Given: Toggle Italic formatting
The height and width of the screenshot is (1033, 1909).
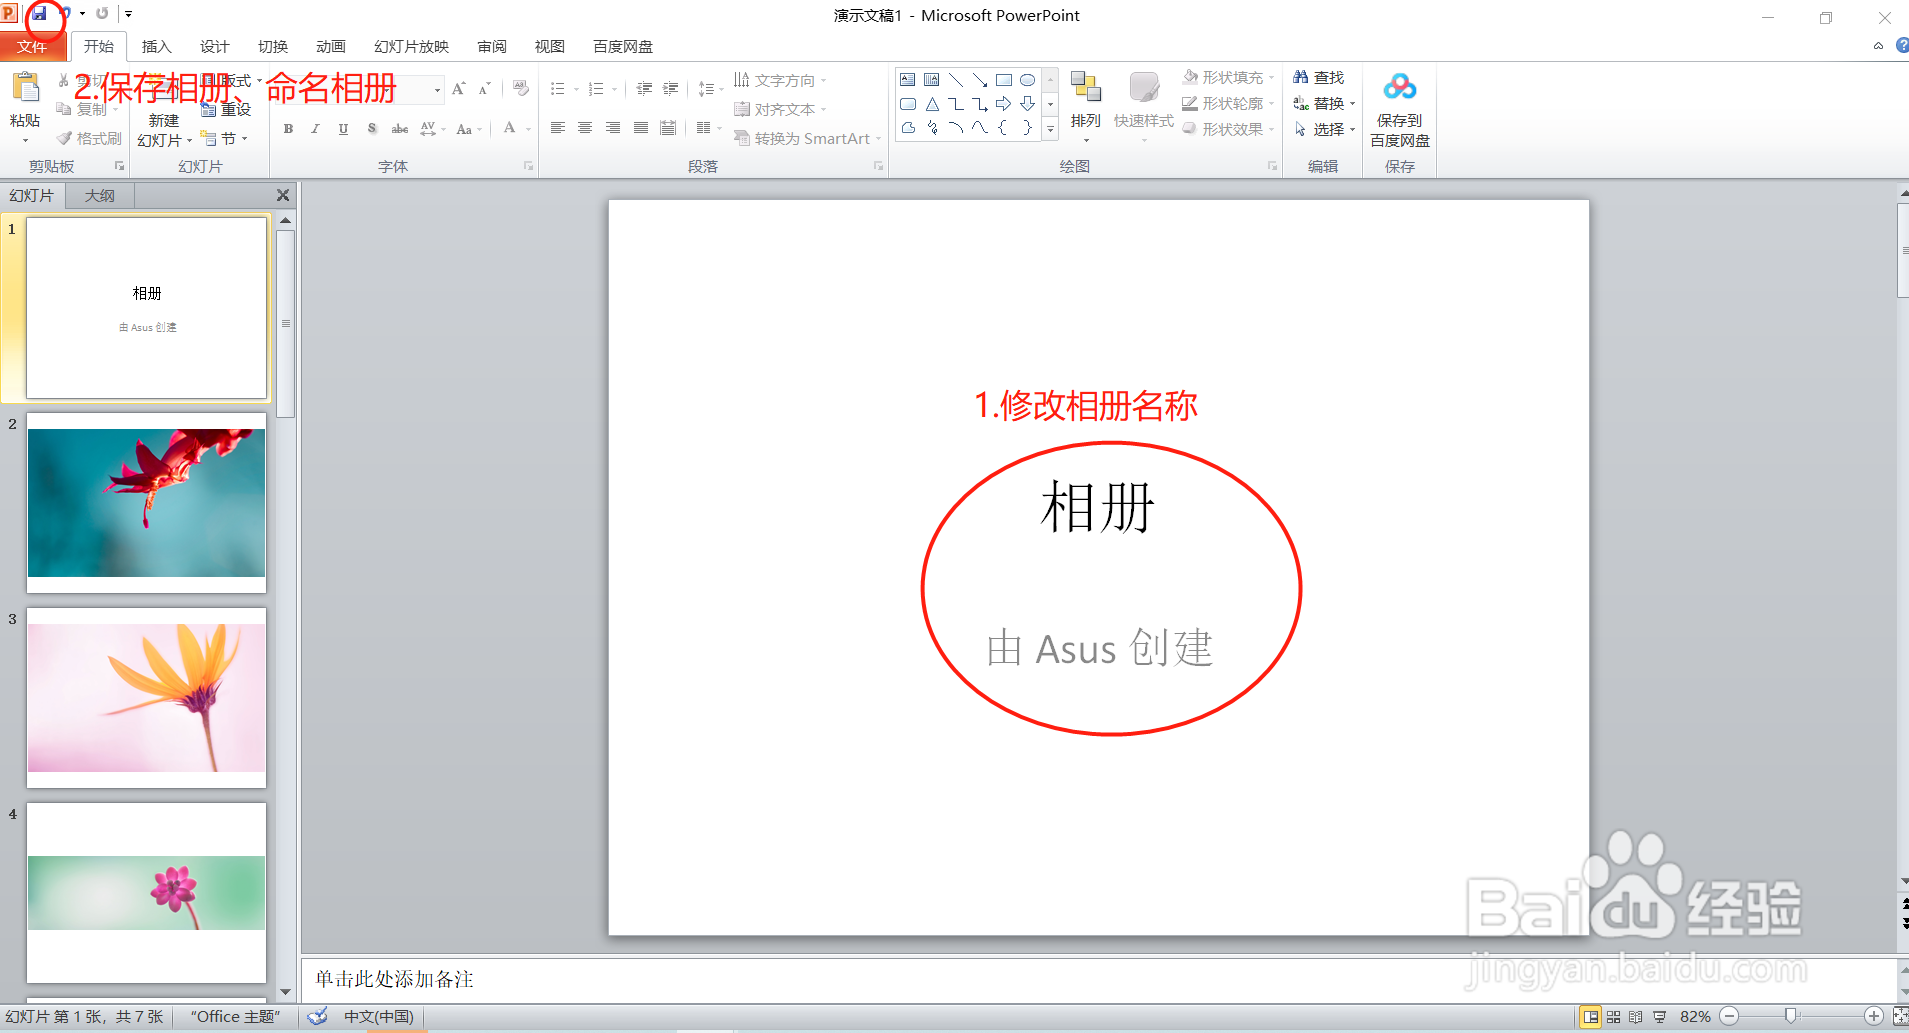Looking at the screenshot, I should [x=315, y=129].
